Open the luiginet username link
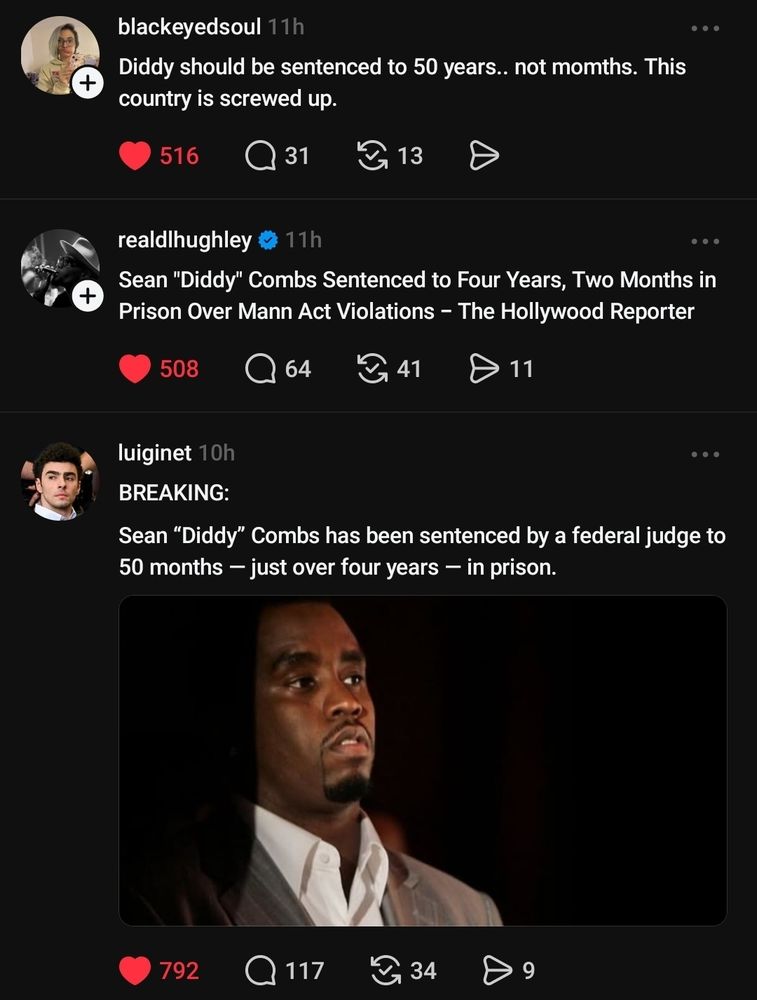Viewport: 757px width, 1000px height. 154,453
